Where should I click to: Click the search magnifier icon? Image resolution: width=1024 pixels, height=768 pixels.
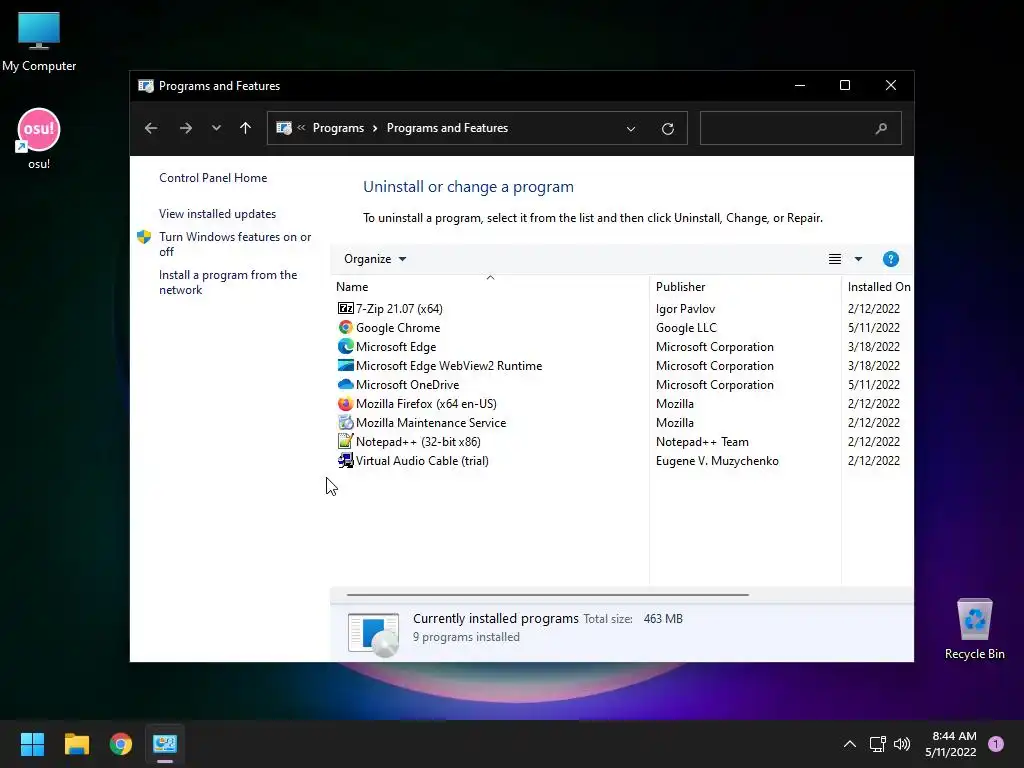[x=881, y=128]
